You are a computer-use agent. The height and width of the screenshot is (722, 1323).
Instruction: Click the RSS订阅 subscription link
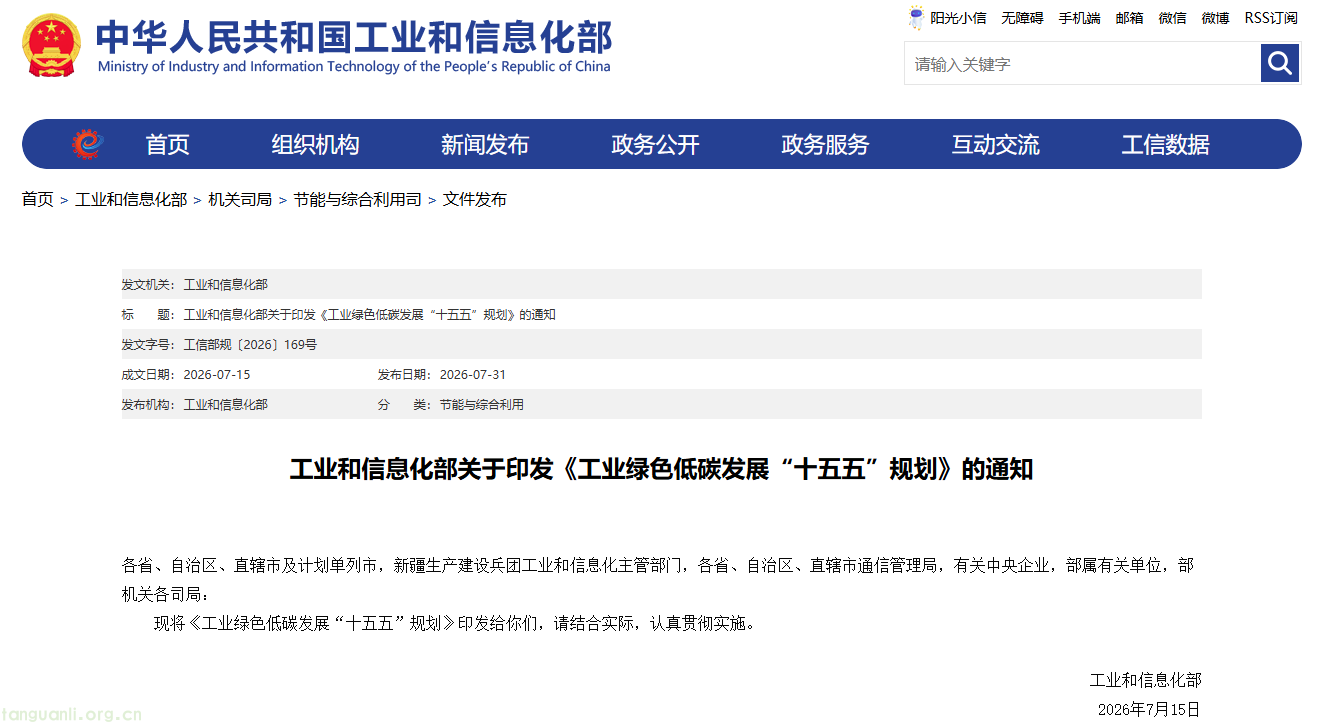(x=1271, y=18)
